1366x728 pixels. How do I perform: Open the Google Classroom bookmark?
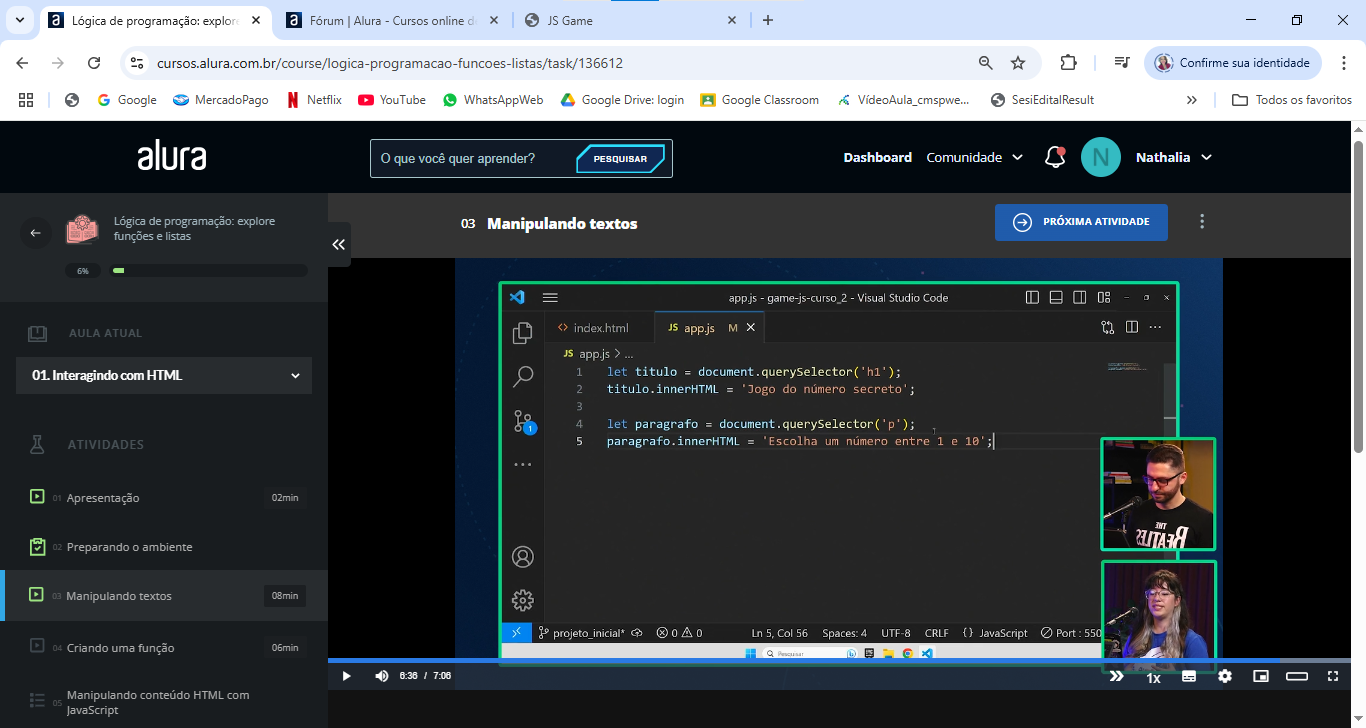760,100
